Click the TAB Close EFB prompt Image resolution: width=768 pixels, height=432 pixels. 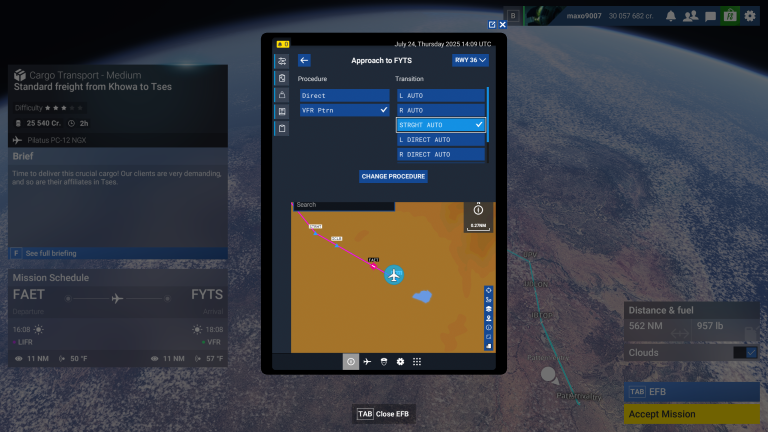click(383, 414)
